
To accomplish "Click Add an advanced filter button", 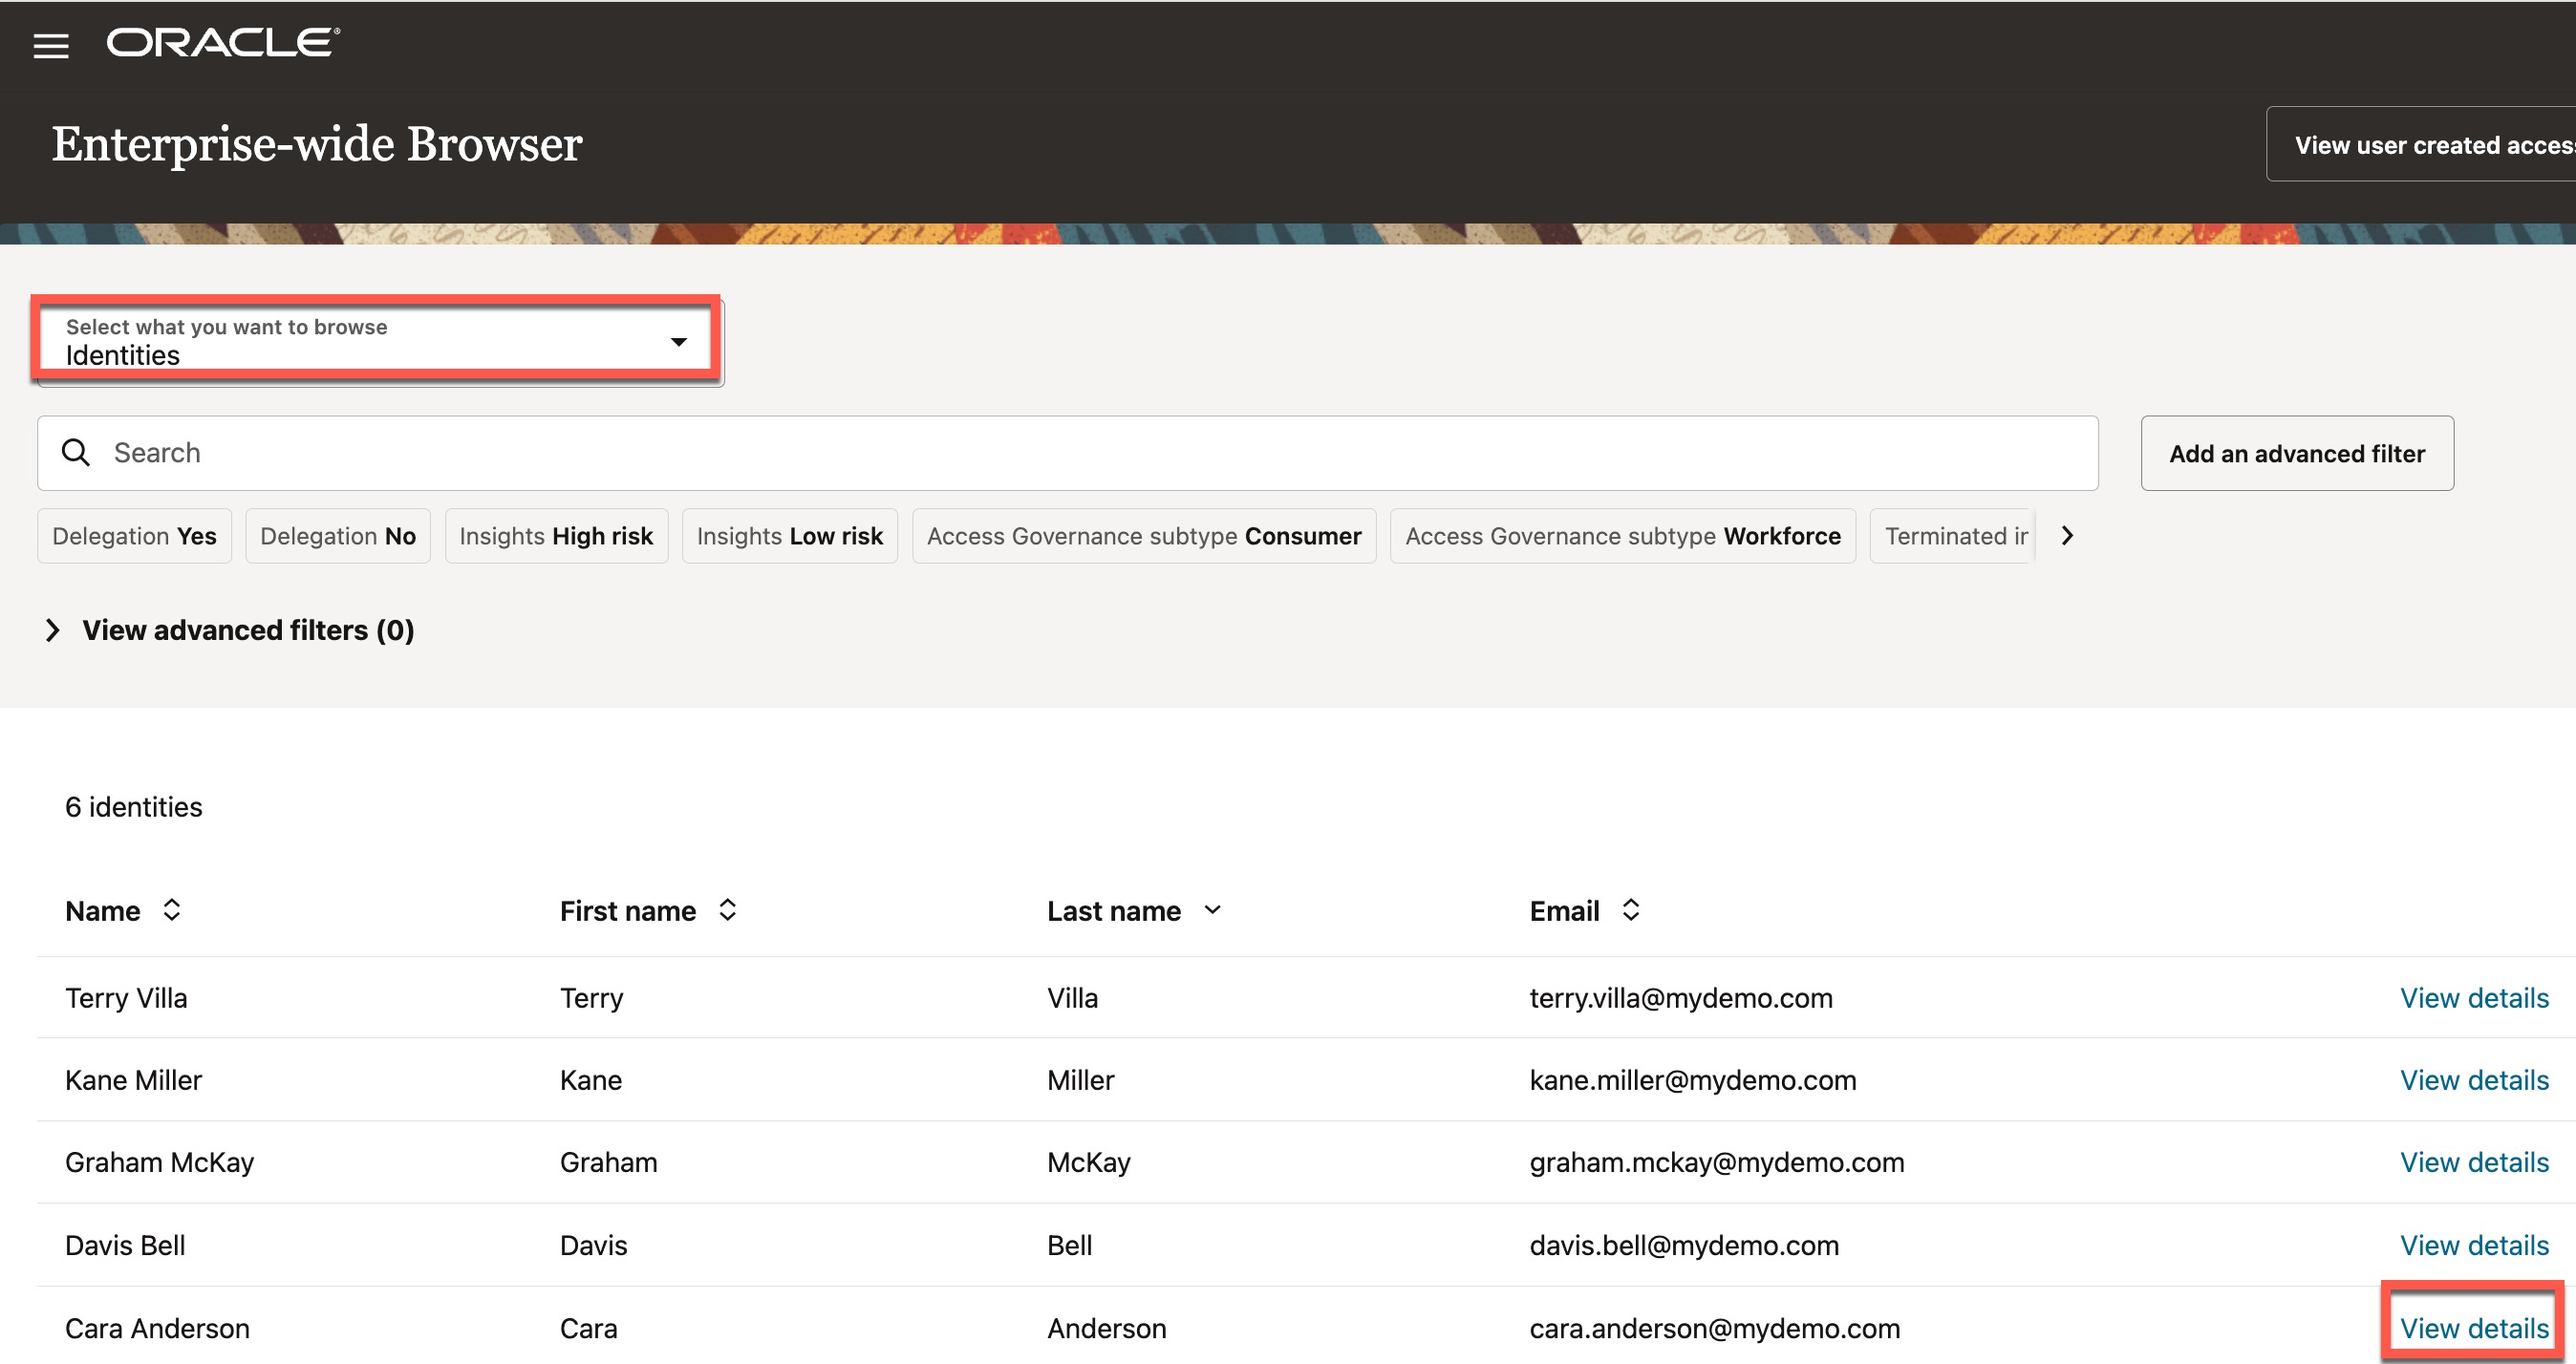I will [2296, 454].
